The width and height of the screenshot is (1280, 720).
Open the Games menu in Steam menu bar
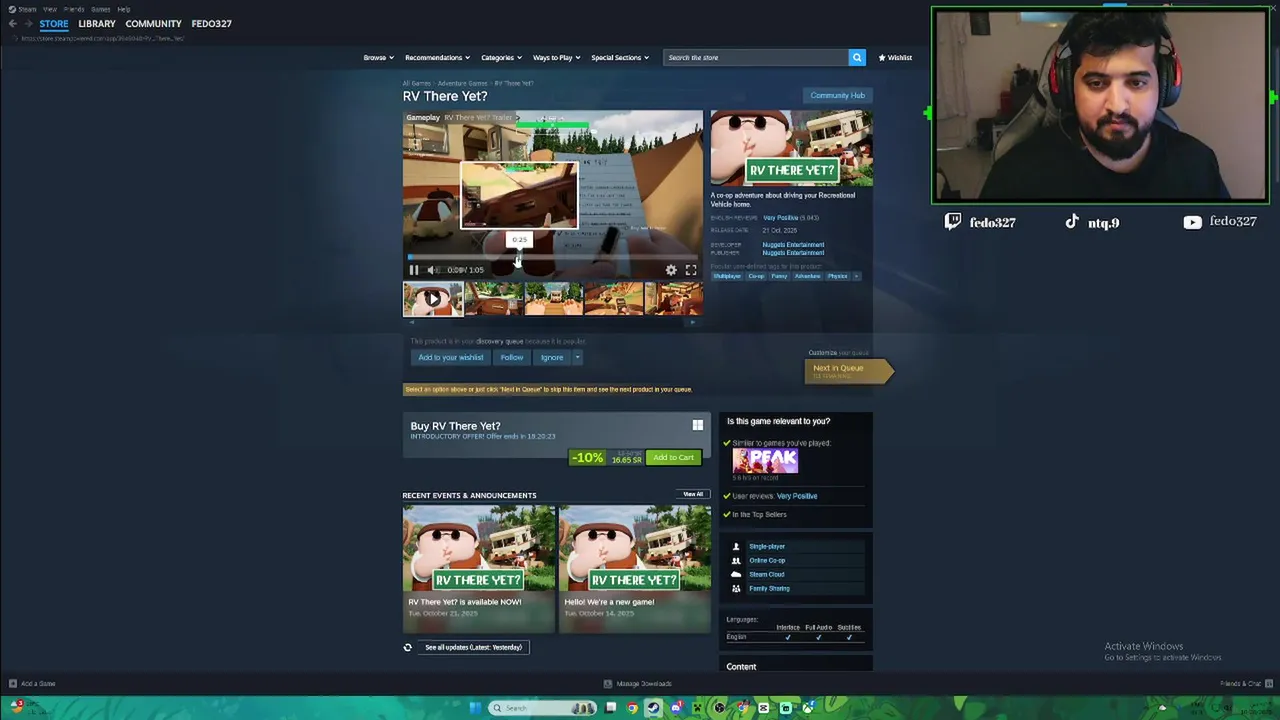(x=101, y=9)
